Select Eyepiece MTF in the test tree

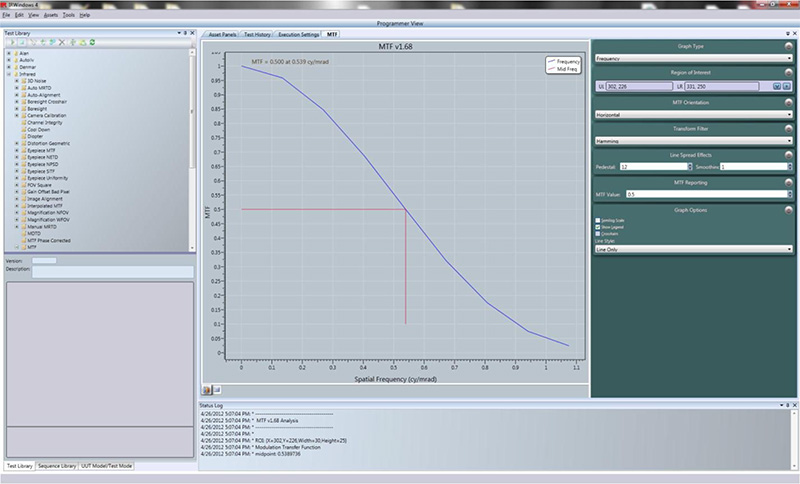[x=41, y=149]
